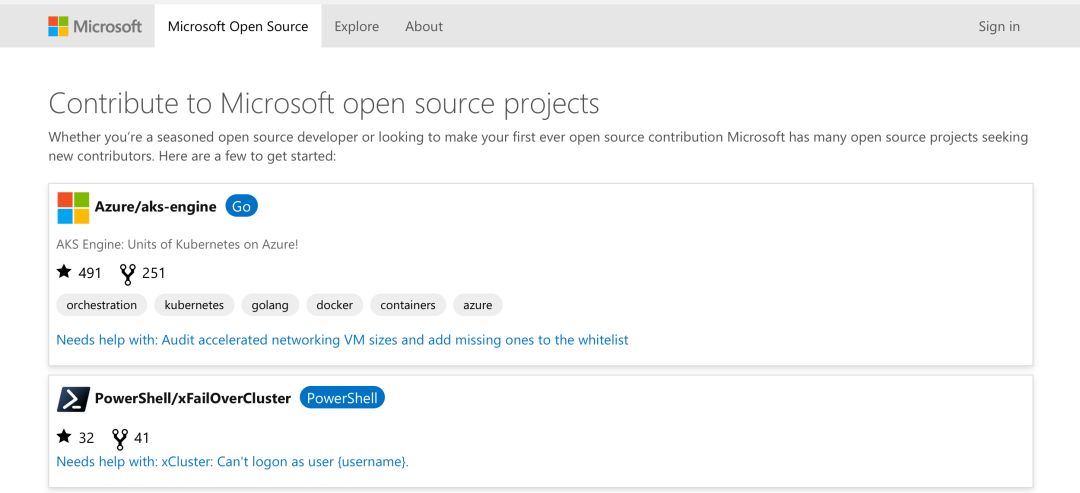Select the Go language badge

pos(241,207)
